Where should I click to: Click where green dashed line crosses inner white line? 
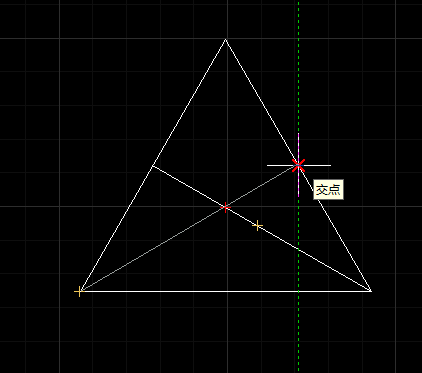pyautogui.click(x=299, y=250)
